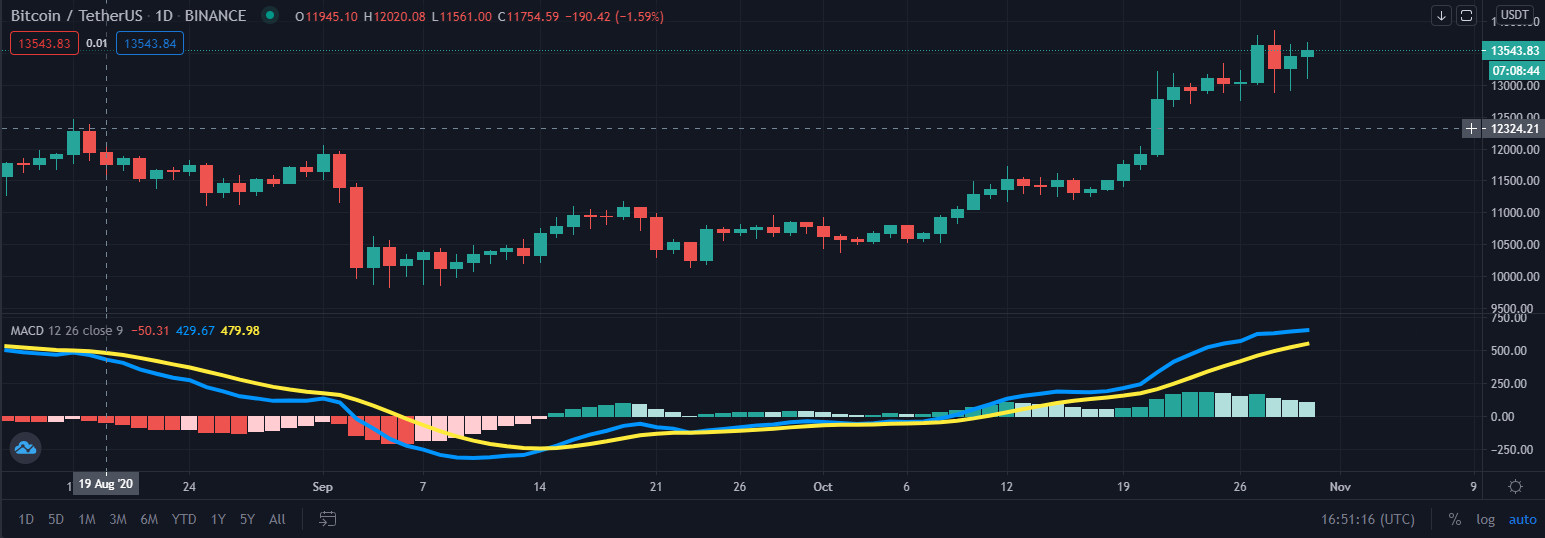Toggle log scale mode

pyautogui.click(x=1486, y=519)
